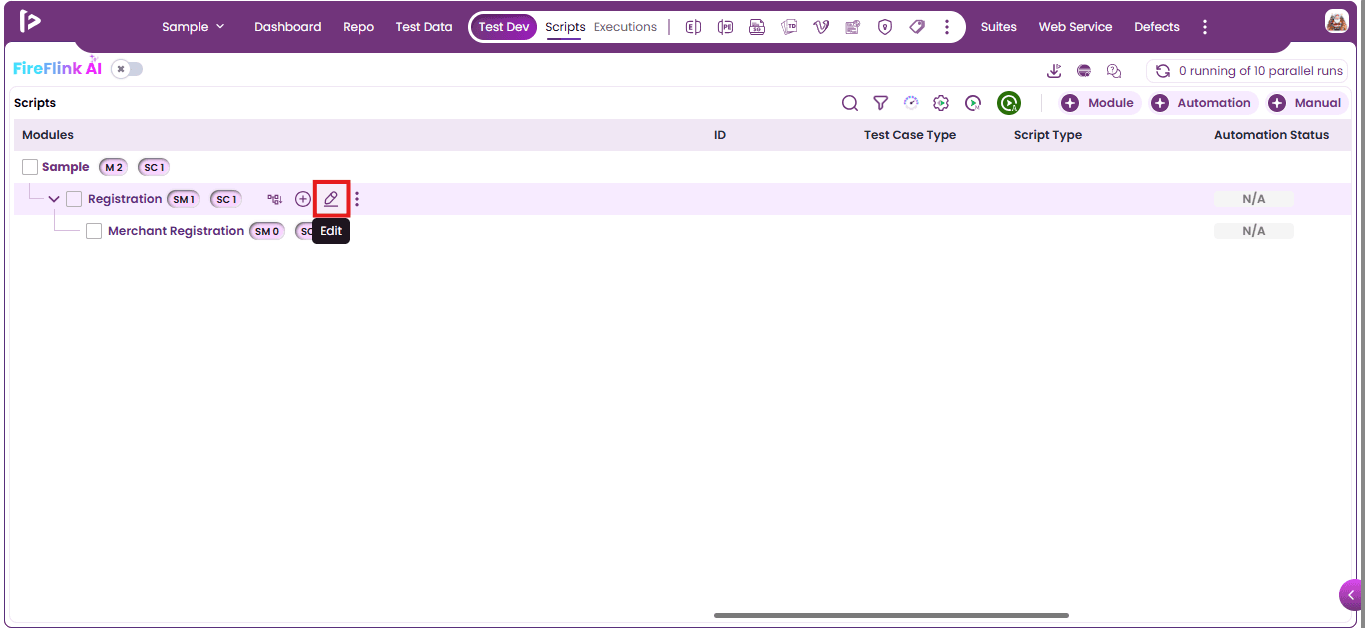Screen dimensions: 1365x628
Task: Open the Web Service menu
Action: click(1075, 27)
